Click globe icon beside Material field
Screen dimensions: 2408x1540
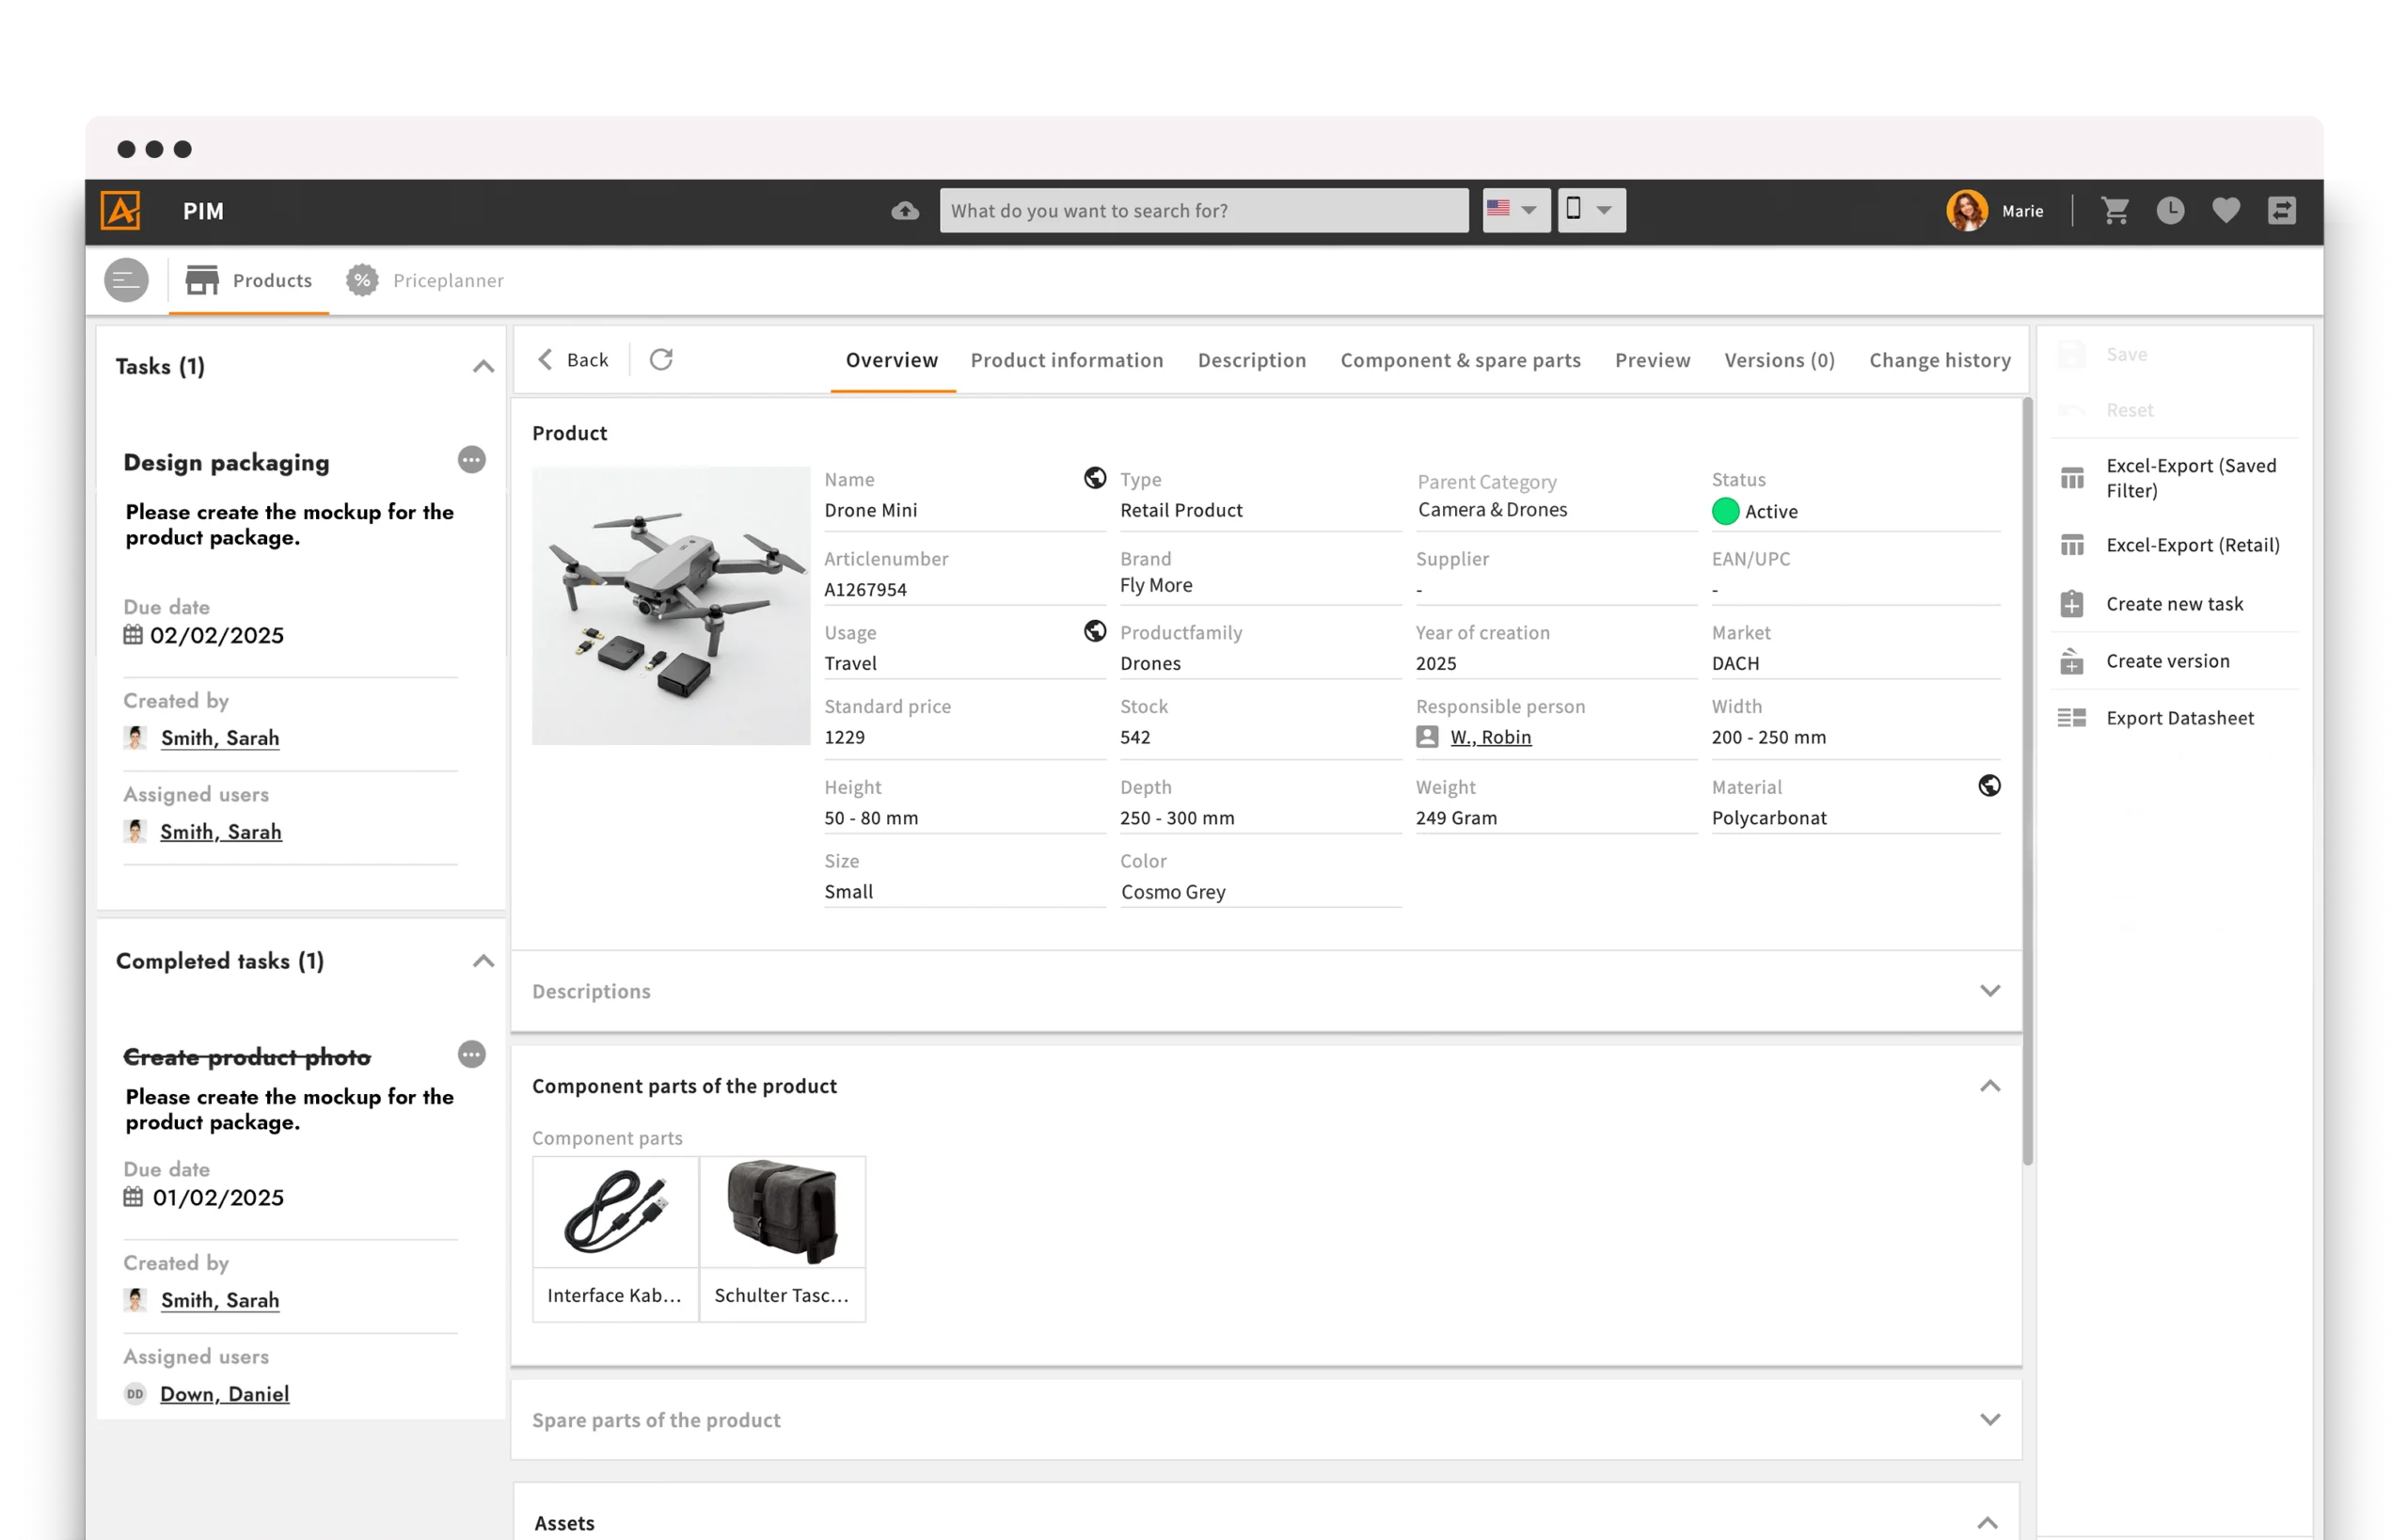pos(1990,786)
